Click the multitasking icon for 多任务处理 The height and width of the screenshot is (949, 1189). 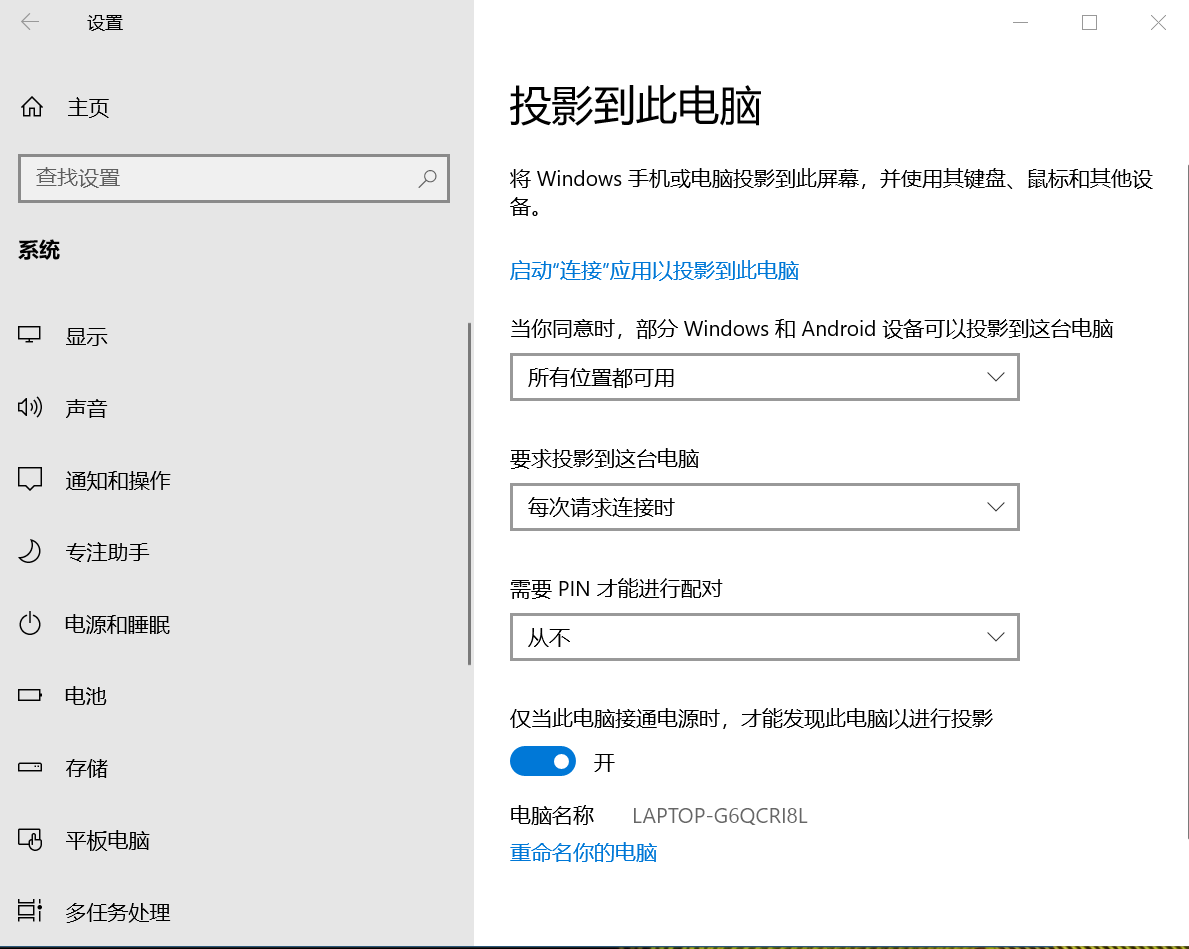[x=30, y=910]
